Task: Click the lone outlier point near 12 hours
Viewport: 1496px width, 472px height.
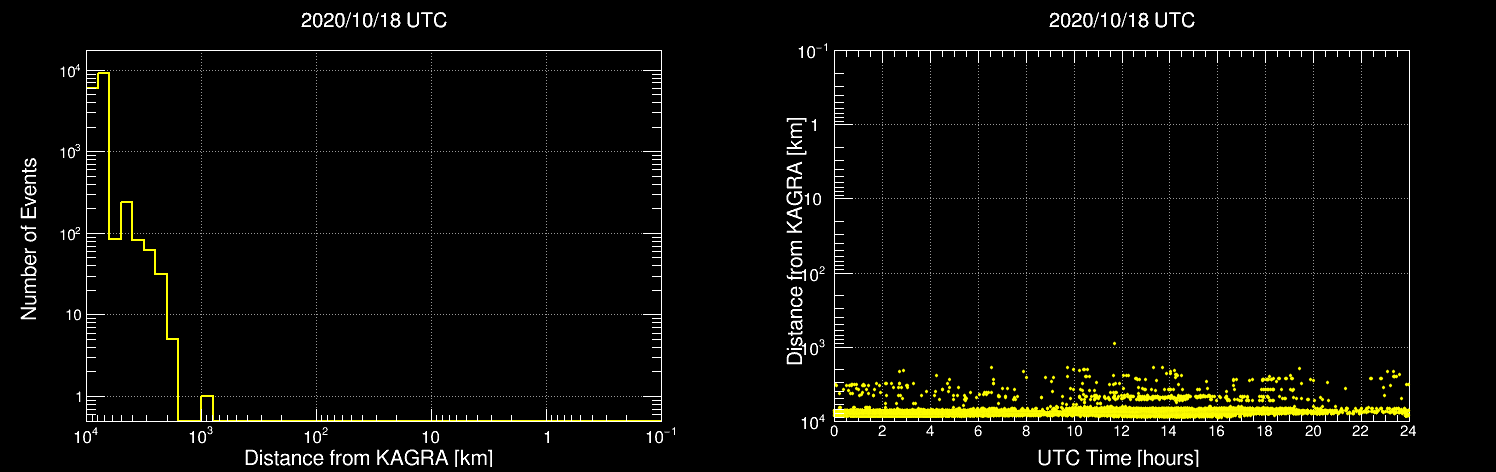Action: point(1114,343)
